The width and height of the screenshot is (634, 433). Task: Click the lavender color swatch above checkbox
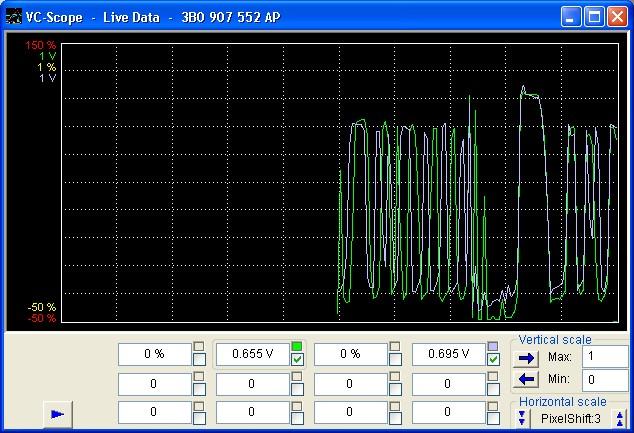[493, 347]
